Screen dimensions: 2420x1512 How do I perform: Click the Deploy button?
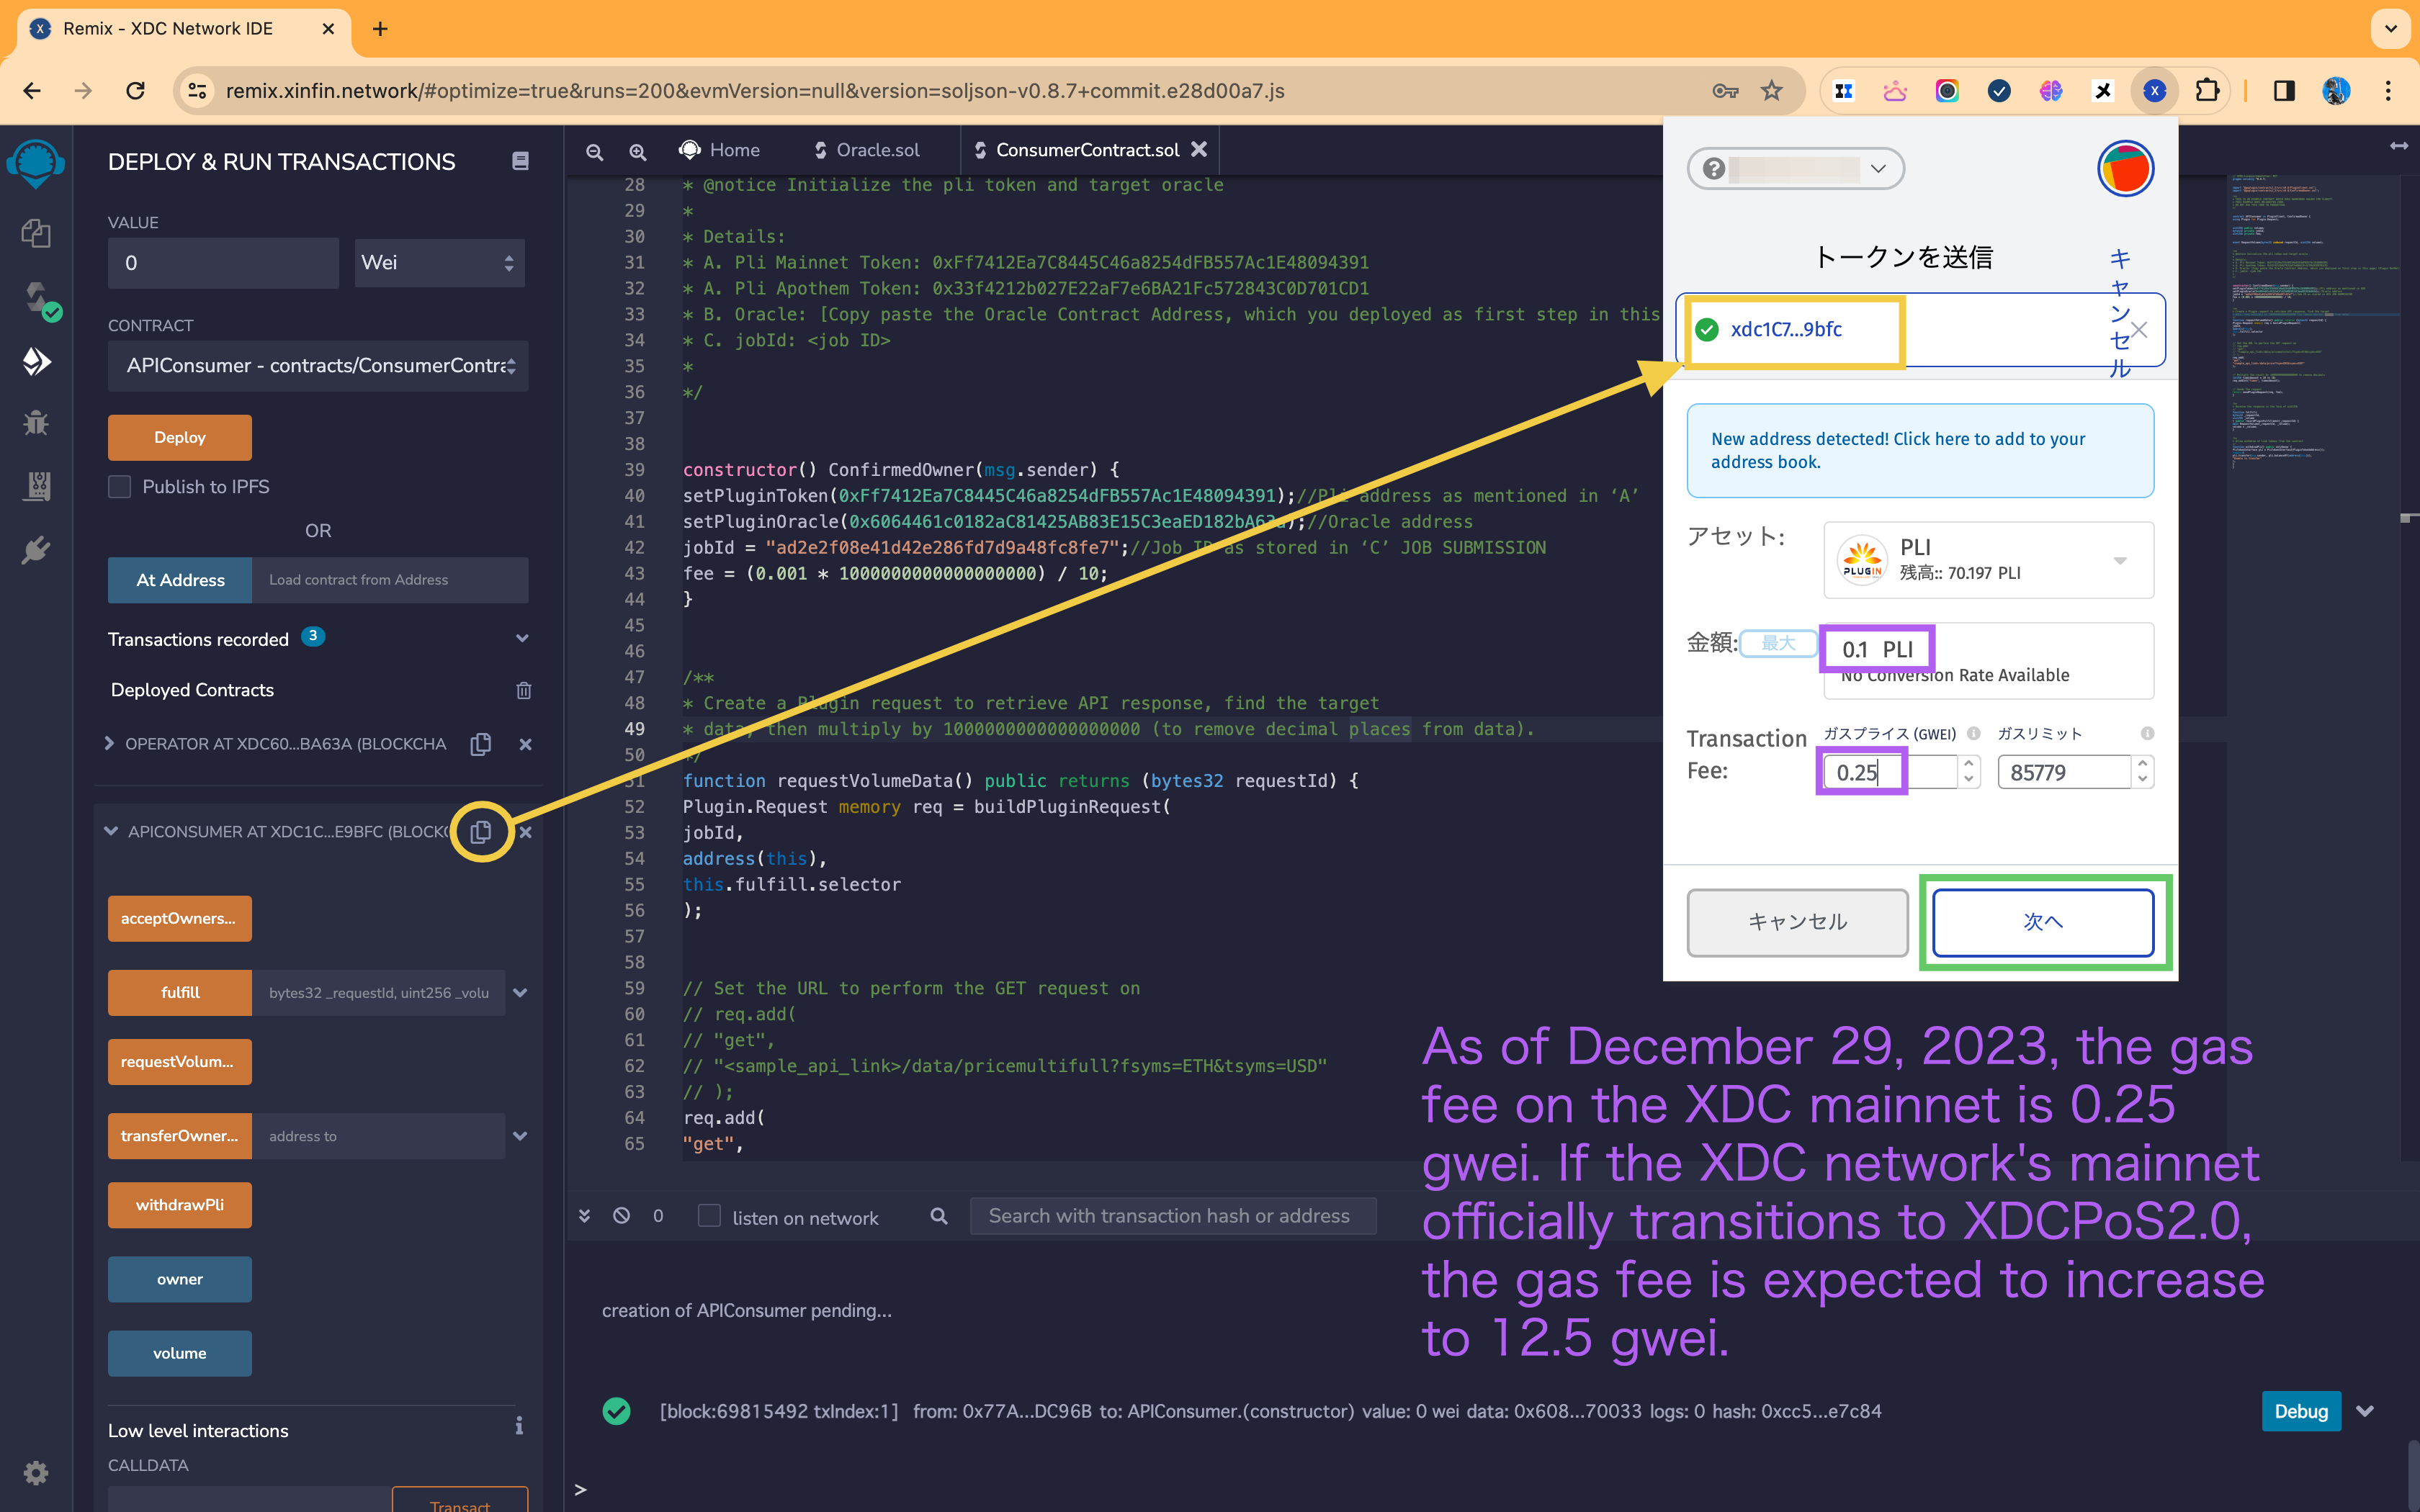click(179, 437)
